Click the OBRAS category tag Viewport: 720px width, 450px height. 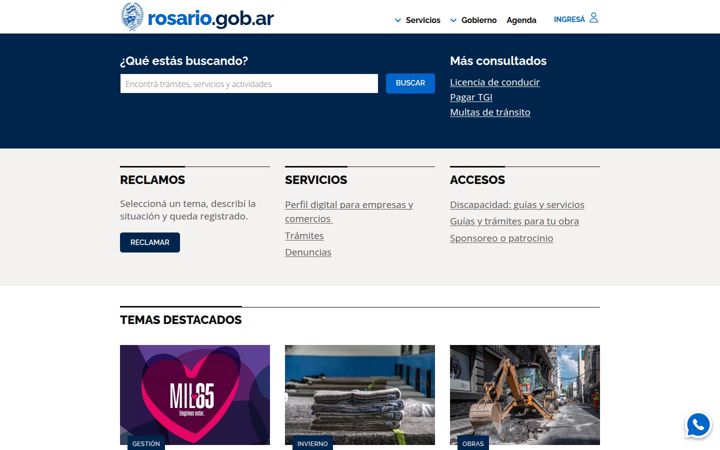click(x=473, y=443)
